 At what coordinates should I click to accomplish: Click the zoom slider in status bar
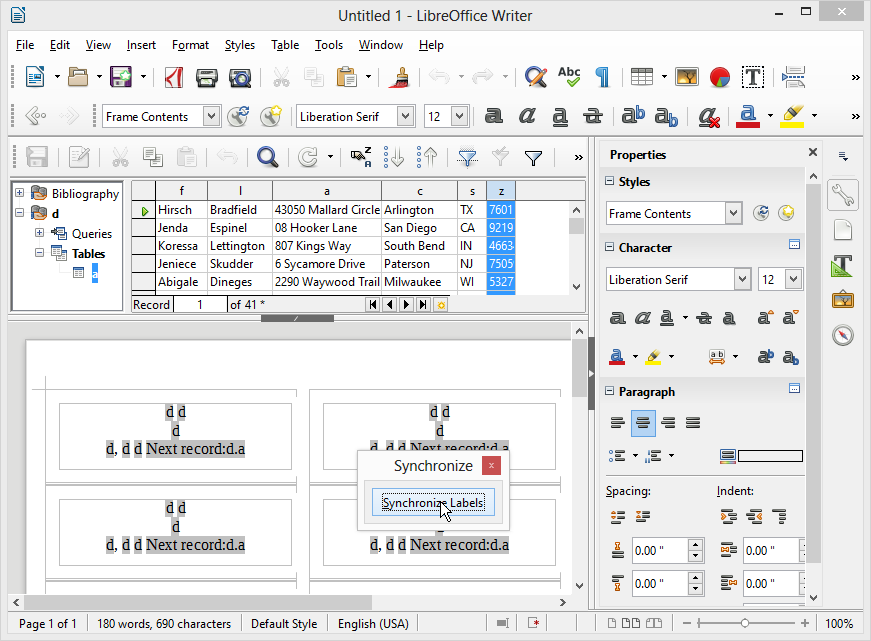point(744,624)
